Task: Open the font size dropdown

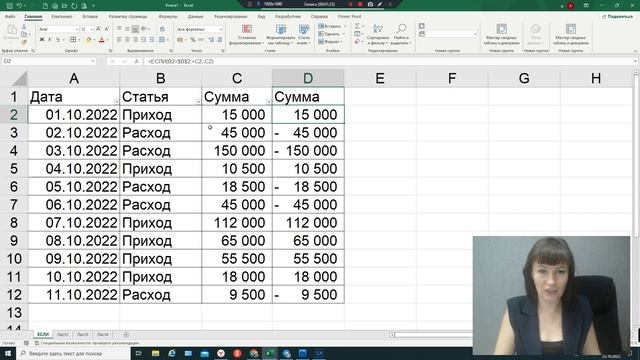Action: click(x=92, y=29)
